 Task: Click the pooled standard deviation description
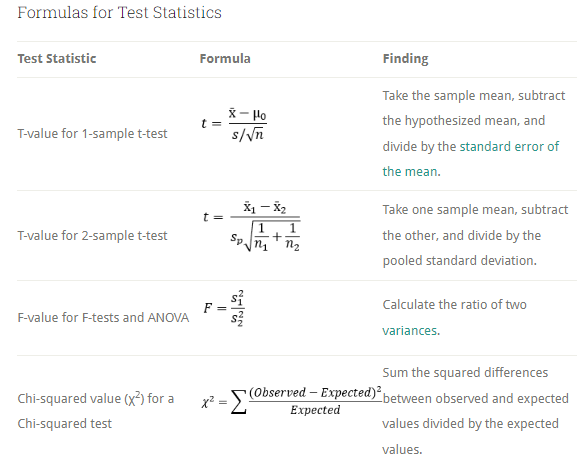click(x=476, y=235)
